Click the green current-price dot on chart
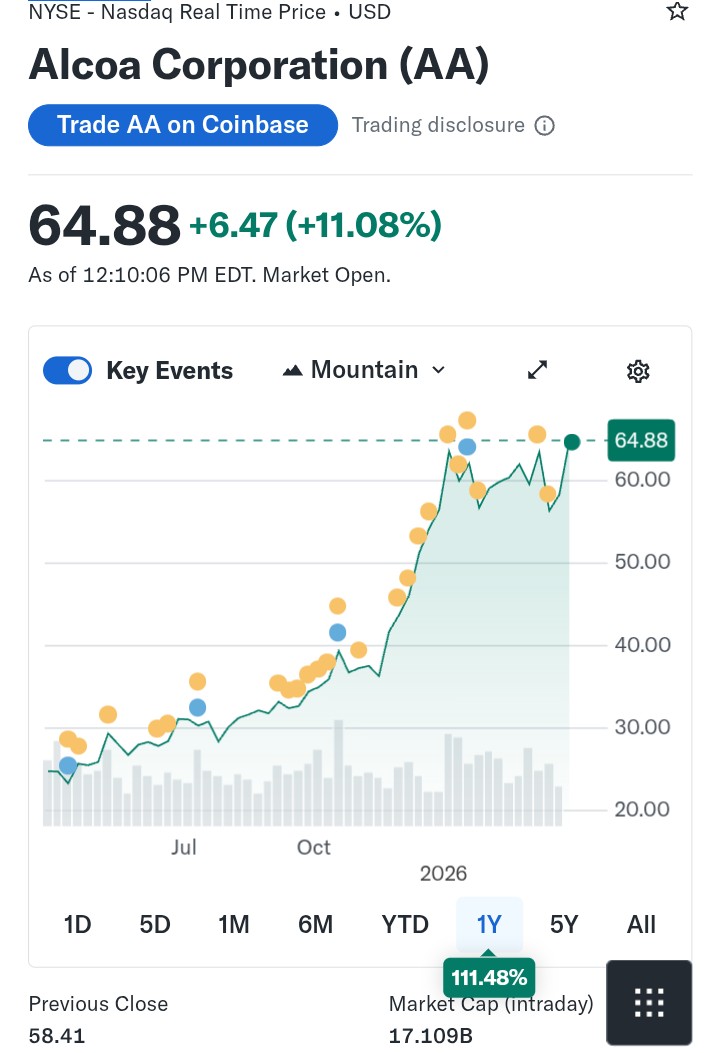 tap(572, 442)
